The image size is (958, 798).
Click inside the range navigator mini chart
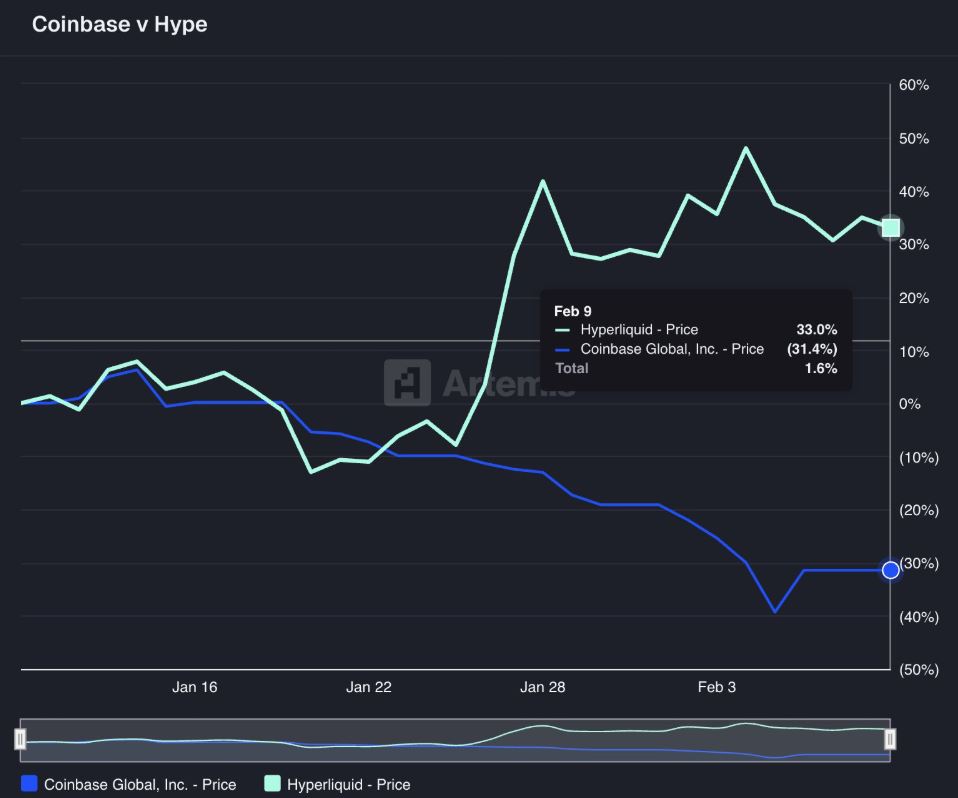(455, 740)
